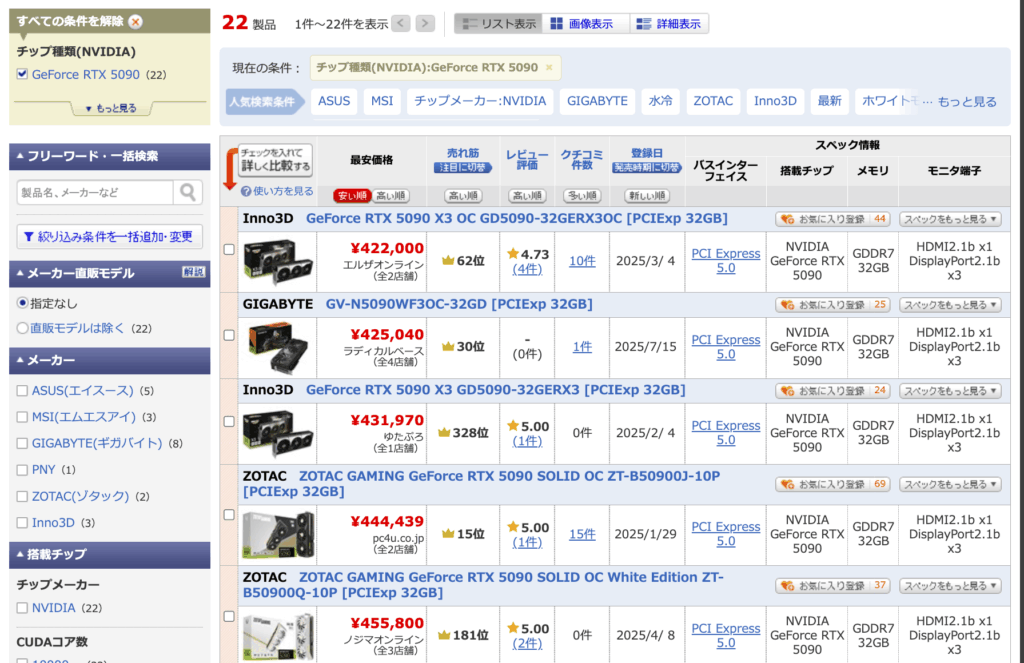Open the PCI Express 5.0 link in first row

[x=725, y=261]
